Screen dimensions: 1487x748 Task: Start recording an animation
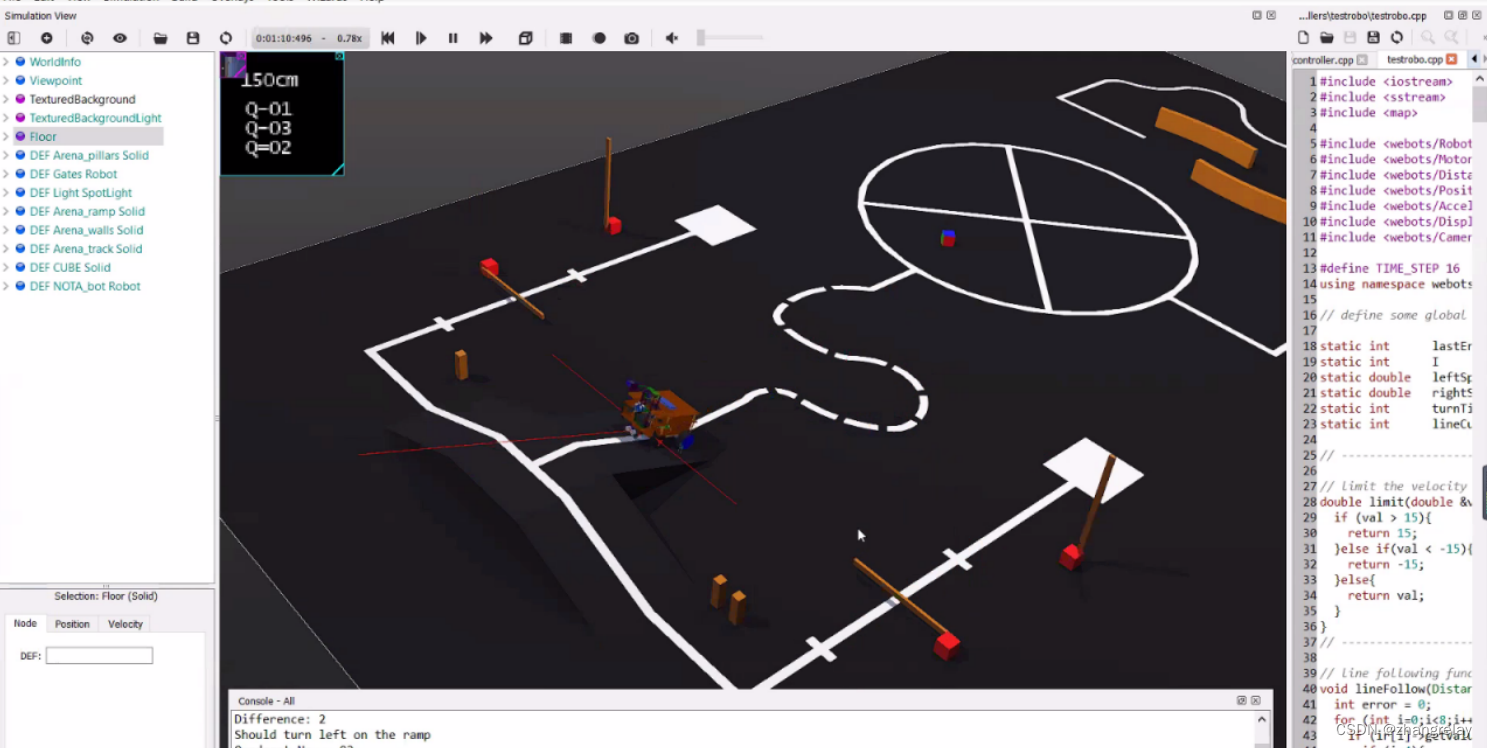(599, 38)
